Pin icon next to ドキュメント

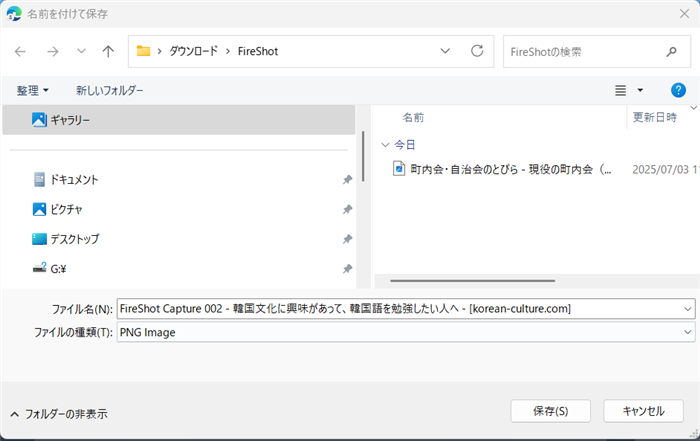[346, 180]
